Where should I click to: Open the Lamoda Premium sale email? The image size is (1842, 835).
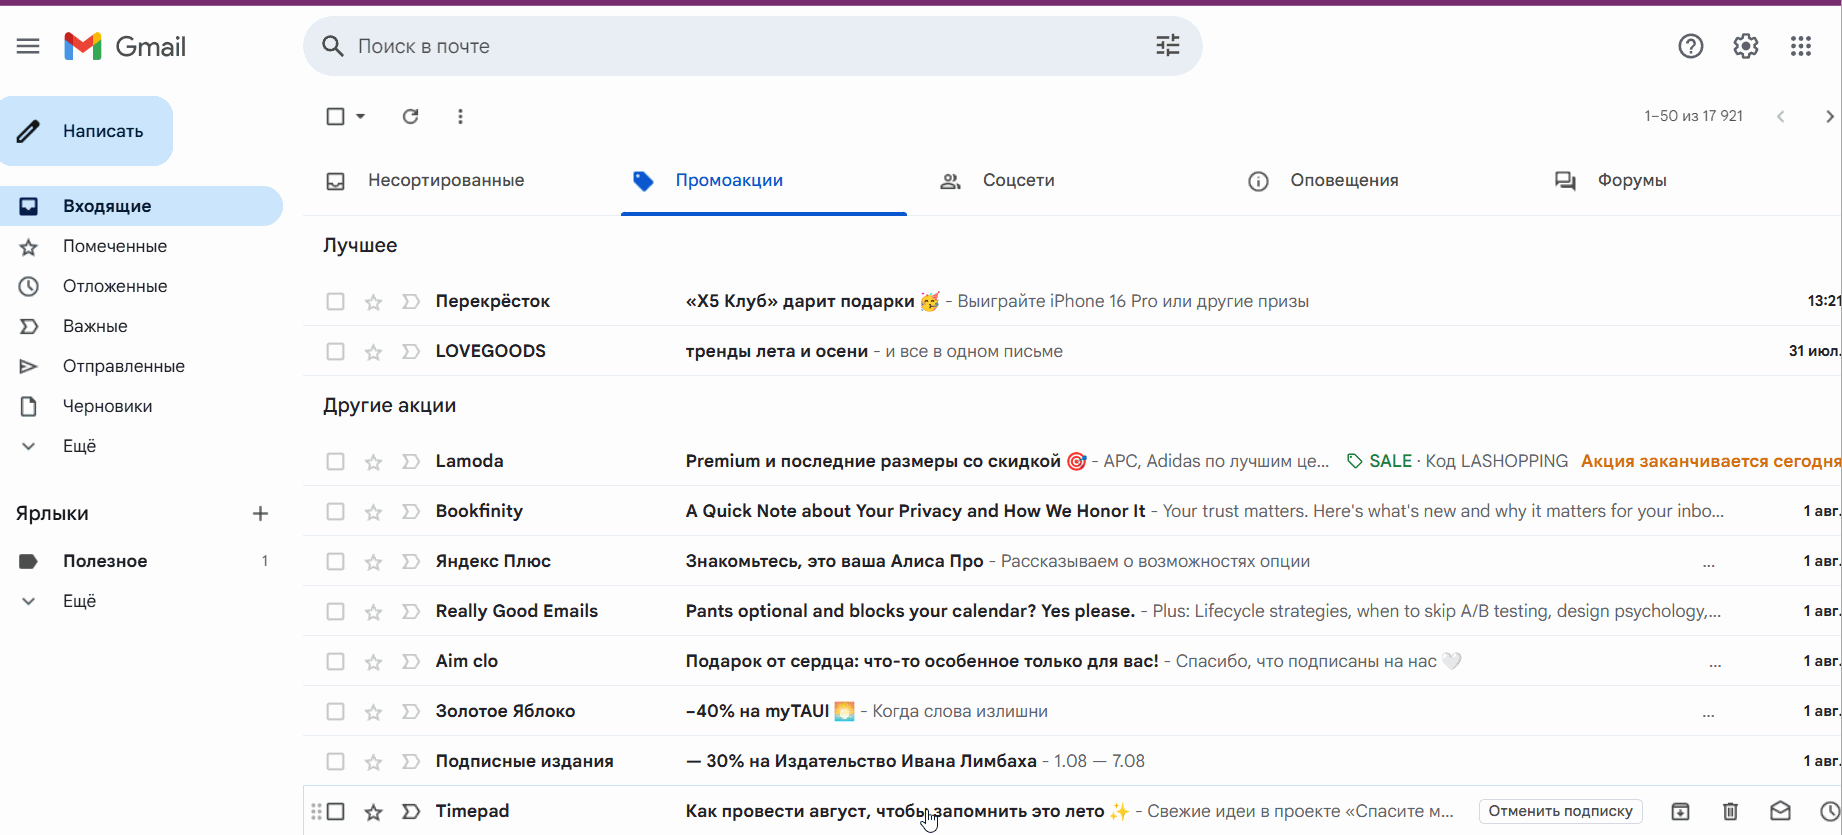click(1072, 461)
